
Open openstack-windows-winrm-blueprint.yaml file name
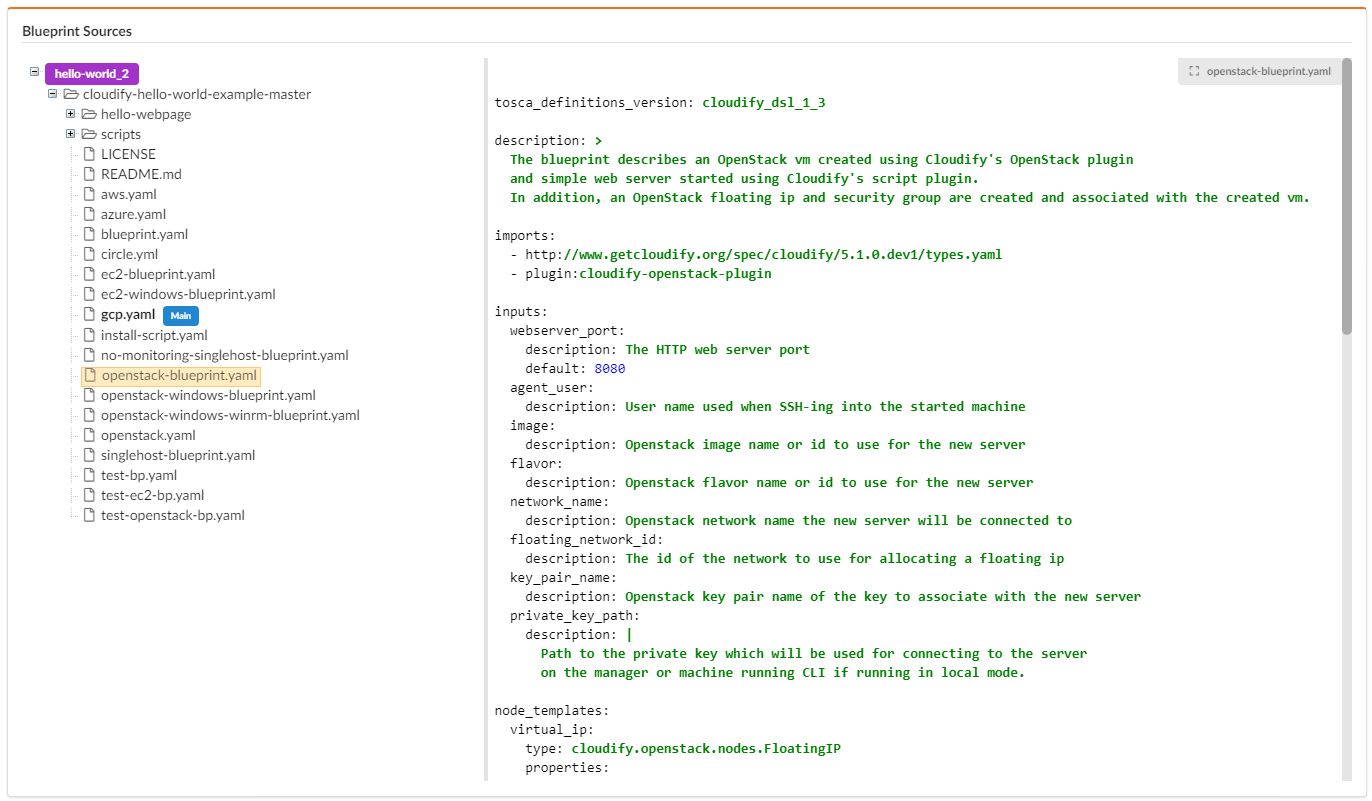[230, 415]
